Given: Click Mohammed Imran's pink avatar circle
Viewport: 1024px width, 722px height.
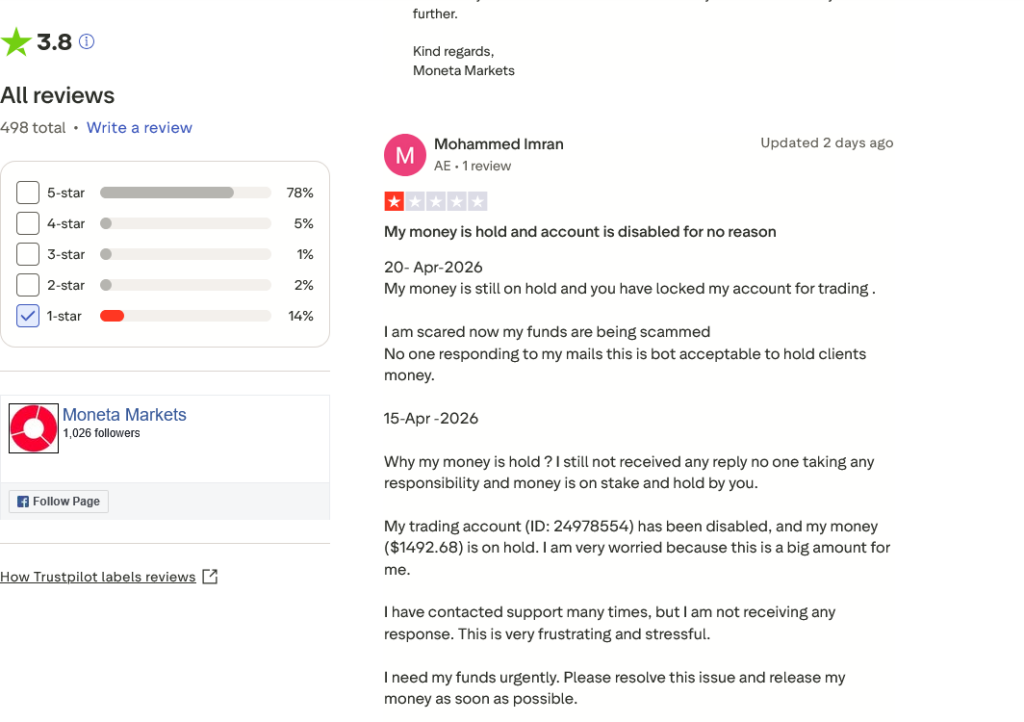Looking at the screenshot, I should point(405,155).
